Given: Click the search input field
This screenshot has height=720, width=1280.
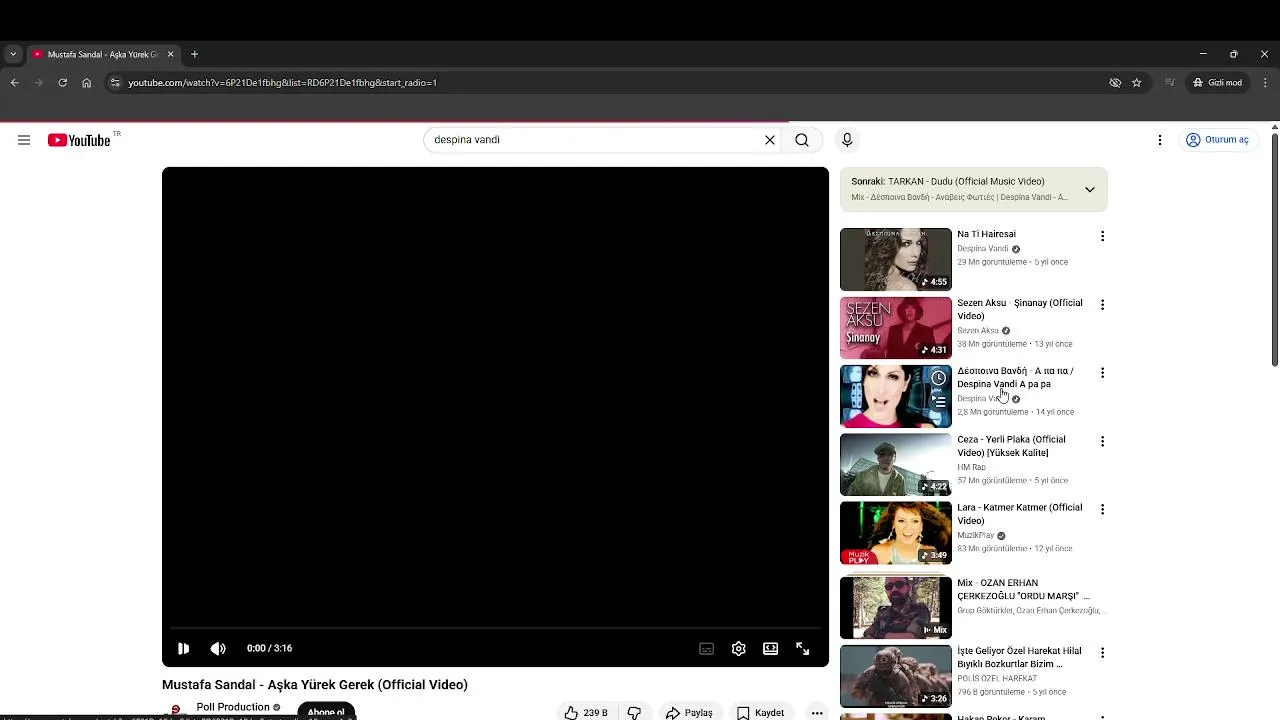Looking at the screenshot, I should (595, 140).
